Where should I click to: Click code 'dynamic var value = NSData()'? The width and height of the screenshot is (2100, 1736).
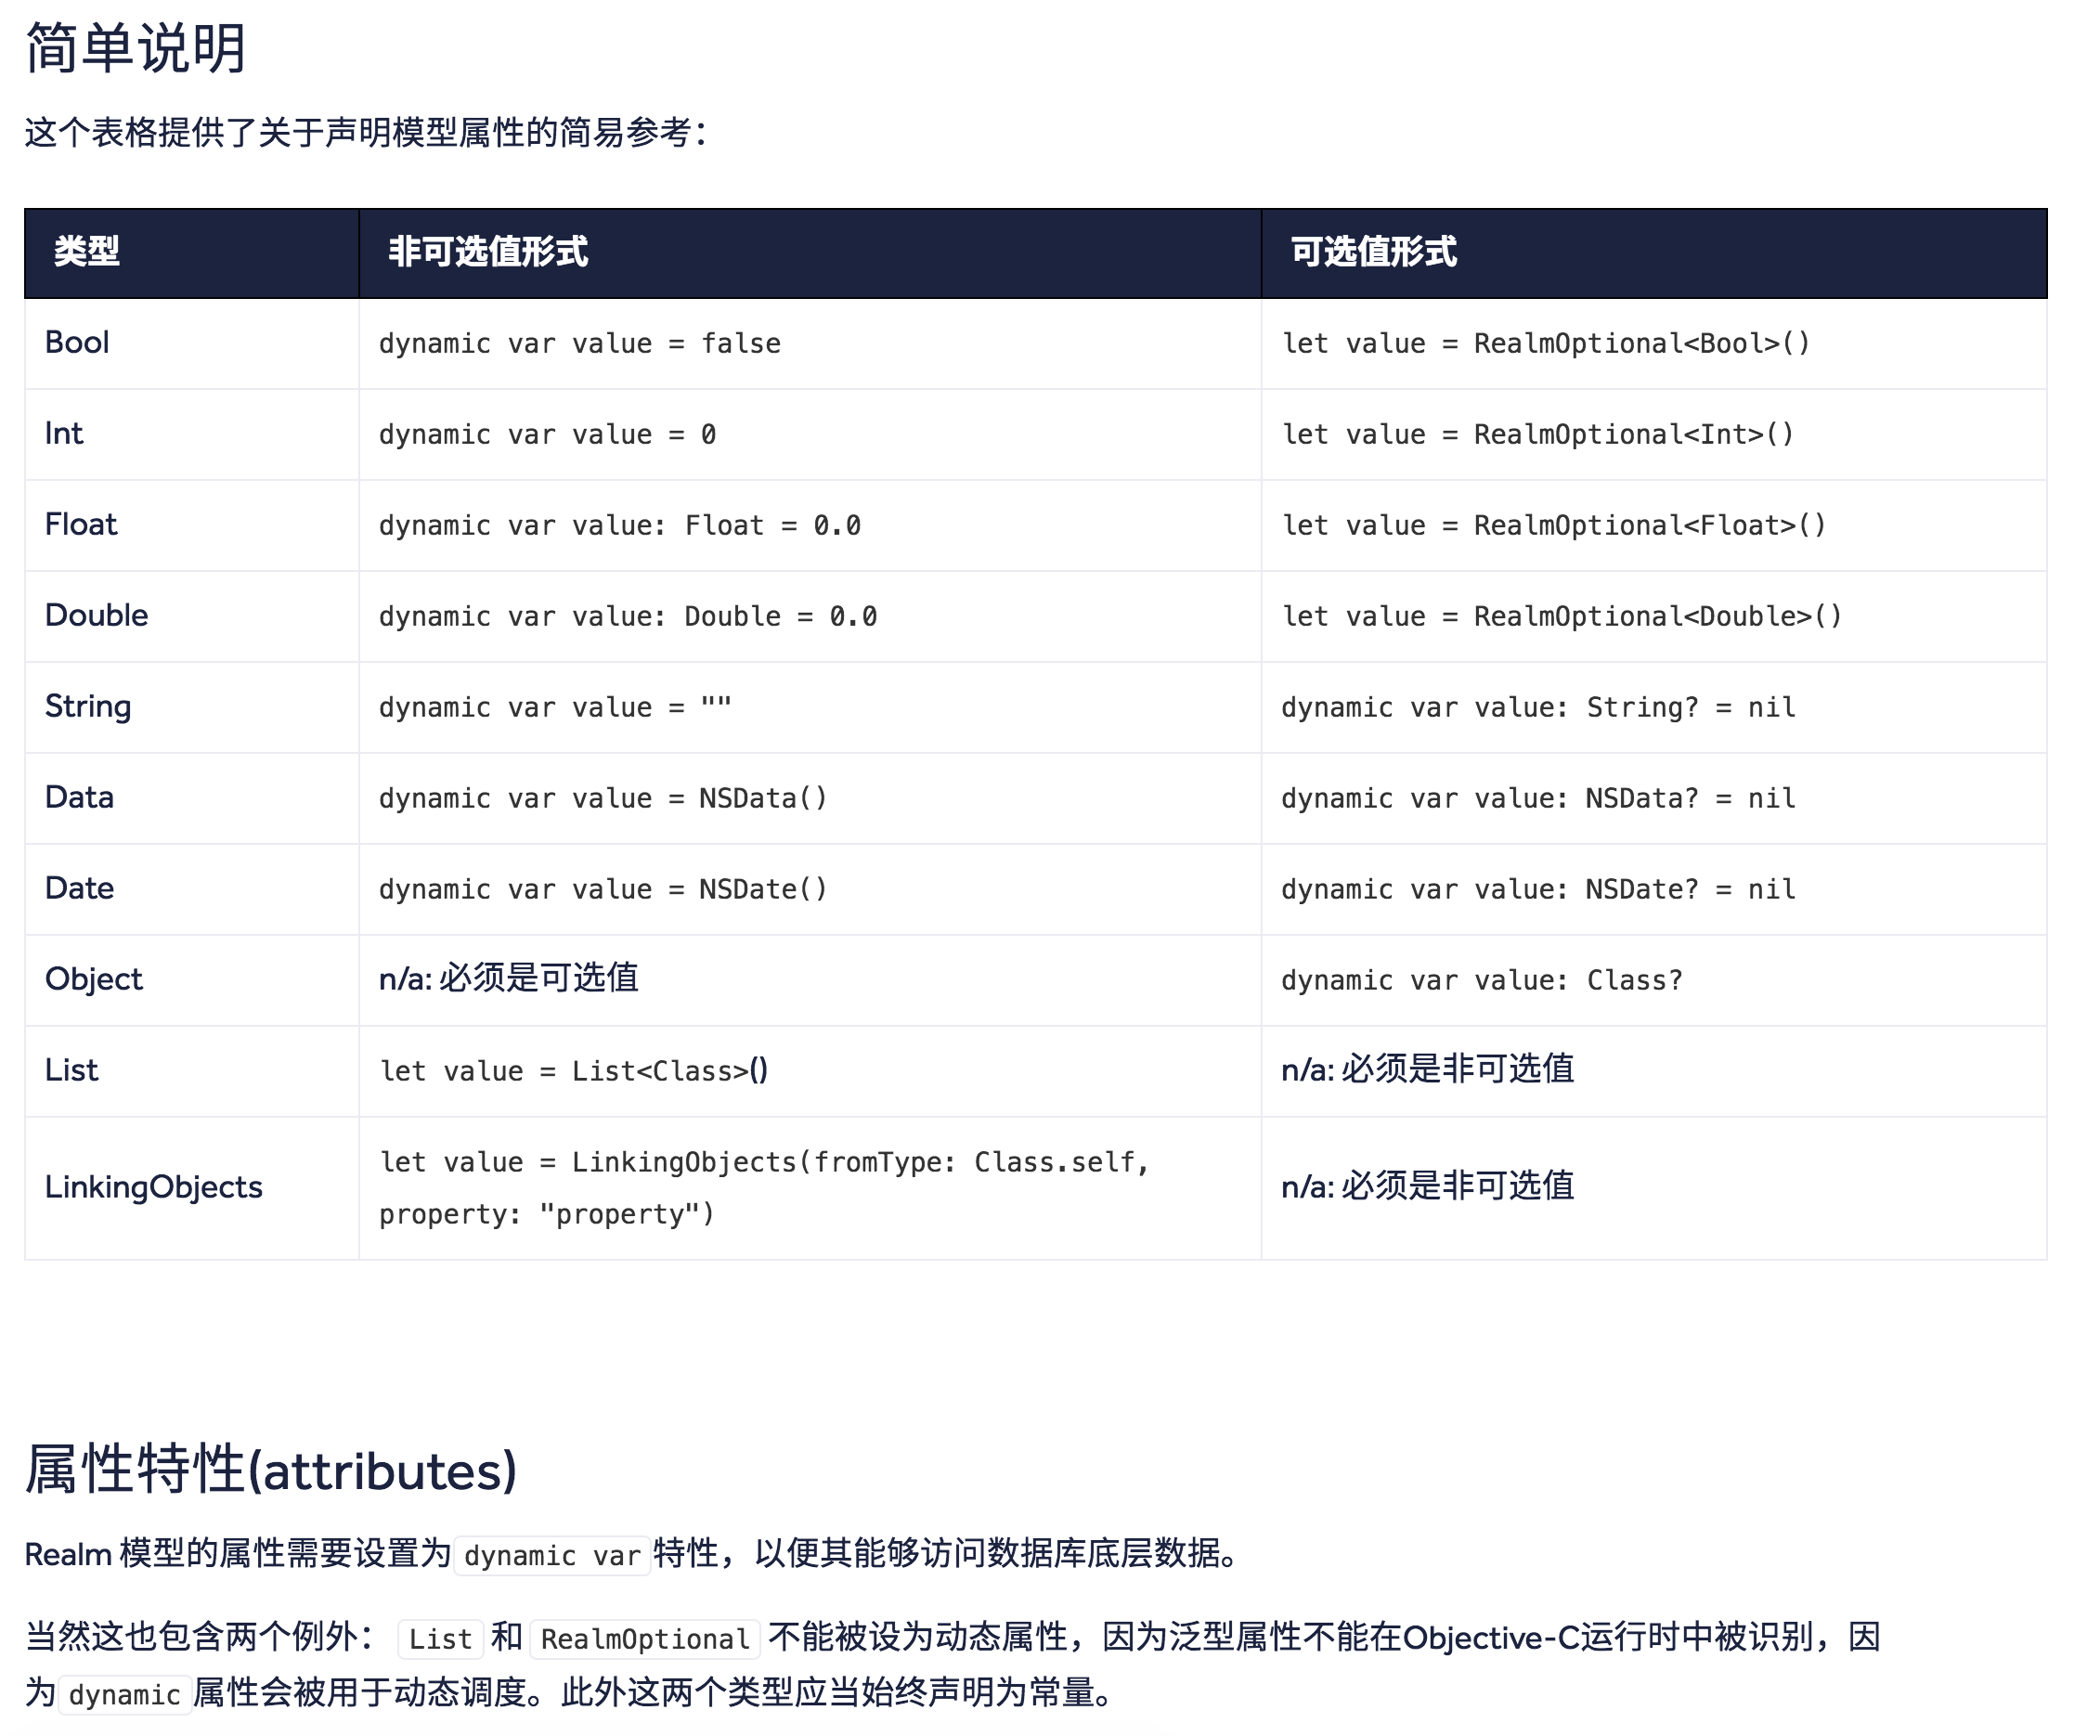(x=603, y=799)
